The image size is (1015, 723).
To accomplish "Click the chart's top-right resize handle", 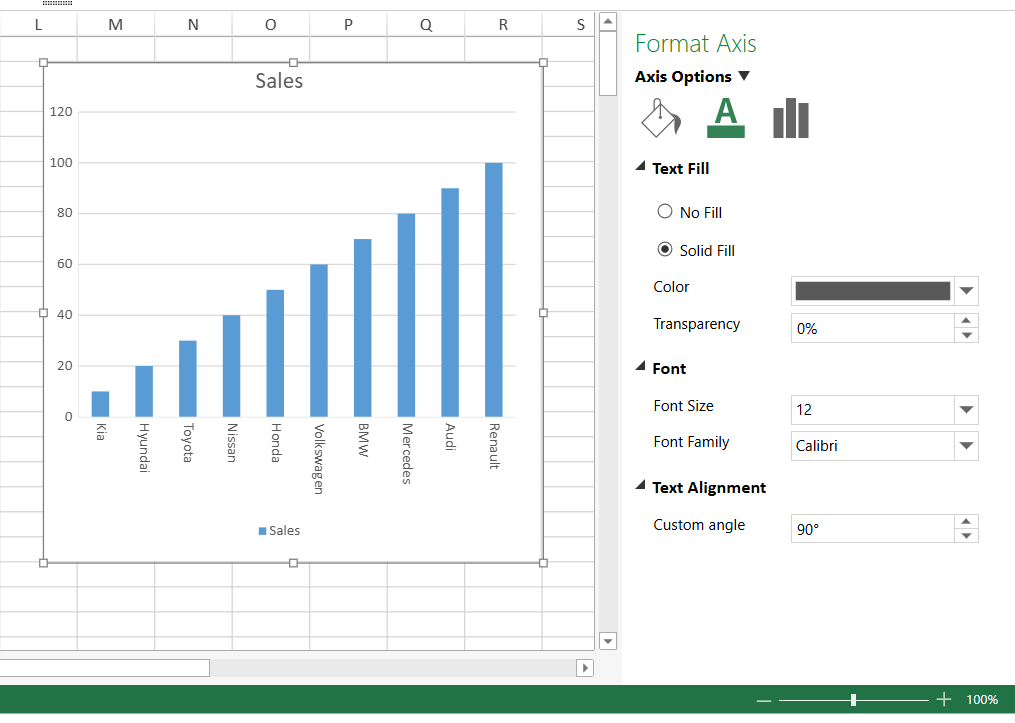I will tap(543, 63).
